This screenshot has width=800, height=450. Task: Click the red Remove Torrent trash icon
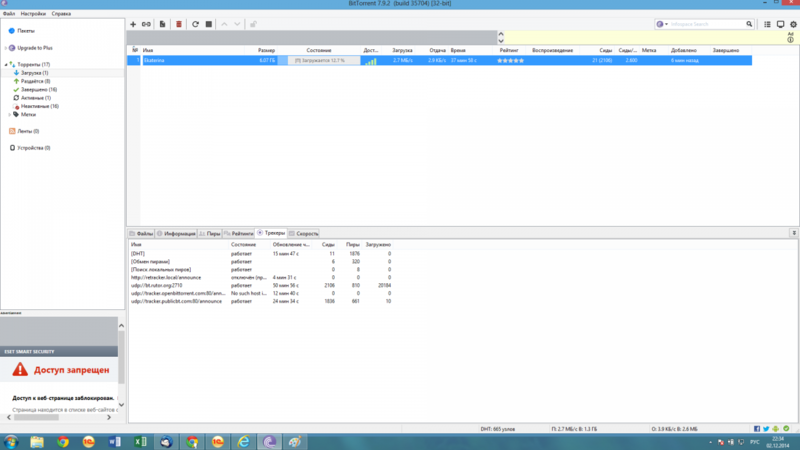pyautogui.click(x=179, y=24)
